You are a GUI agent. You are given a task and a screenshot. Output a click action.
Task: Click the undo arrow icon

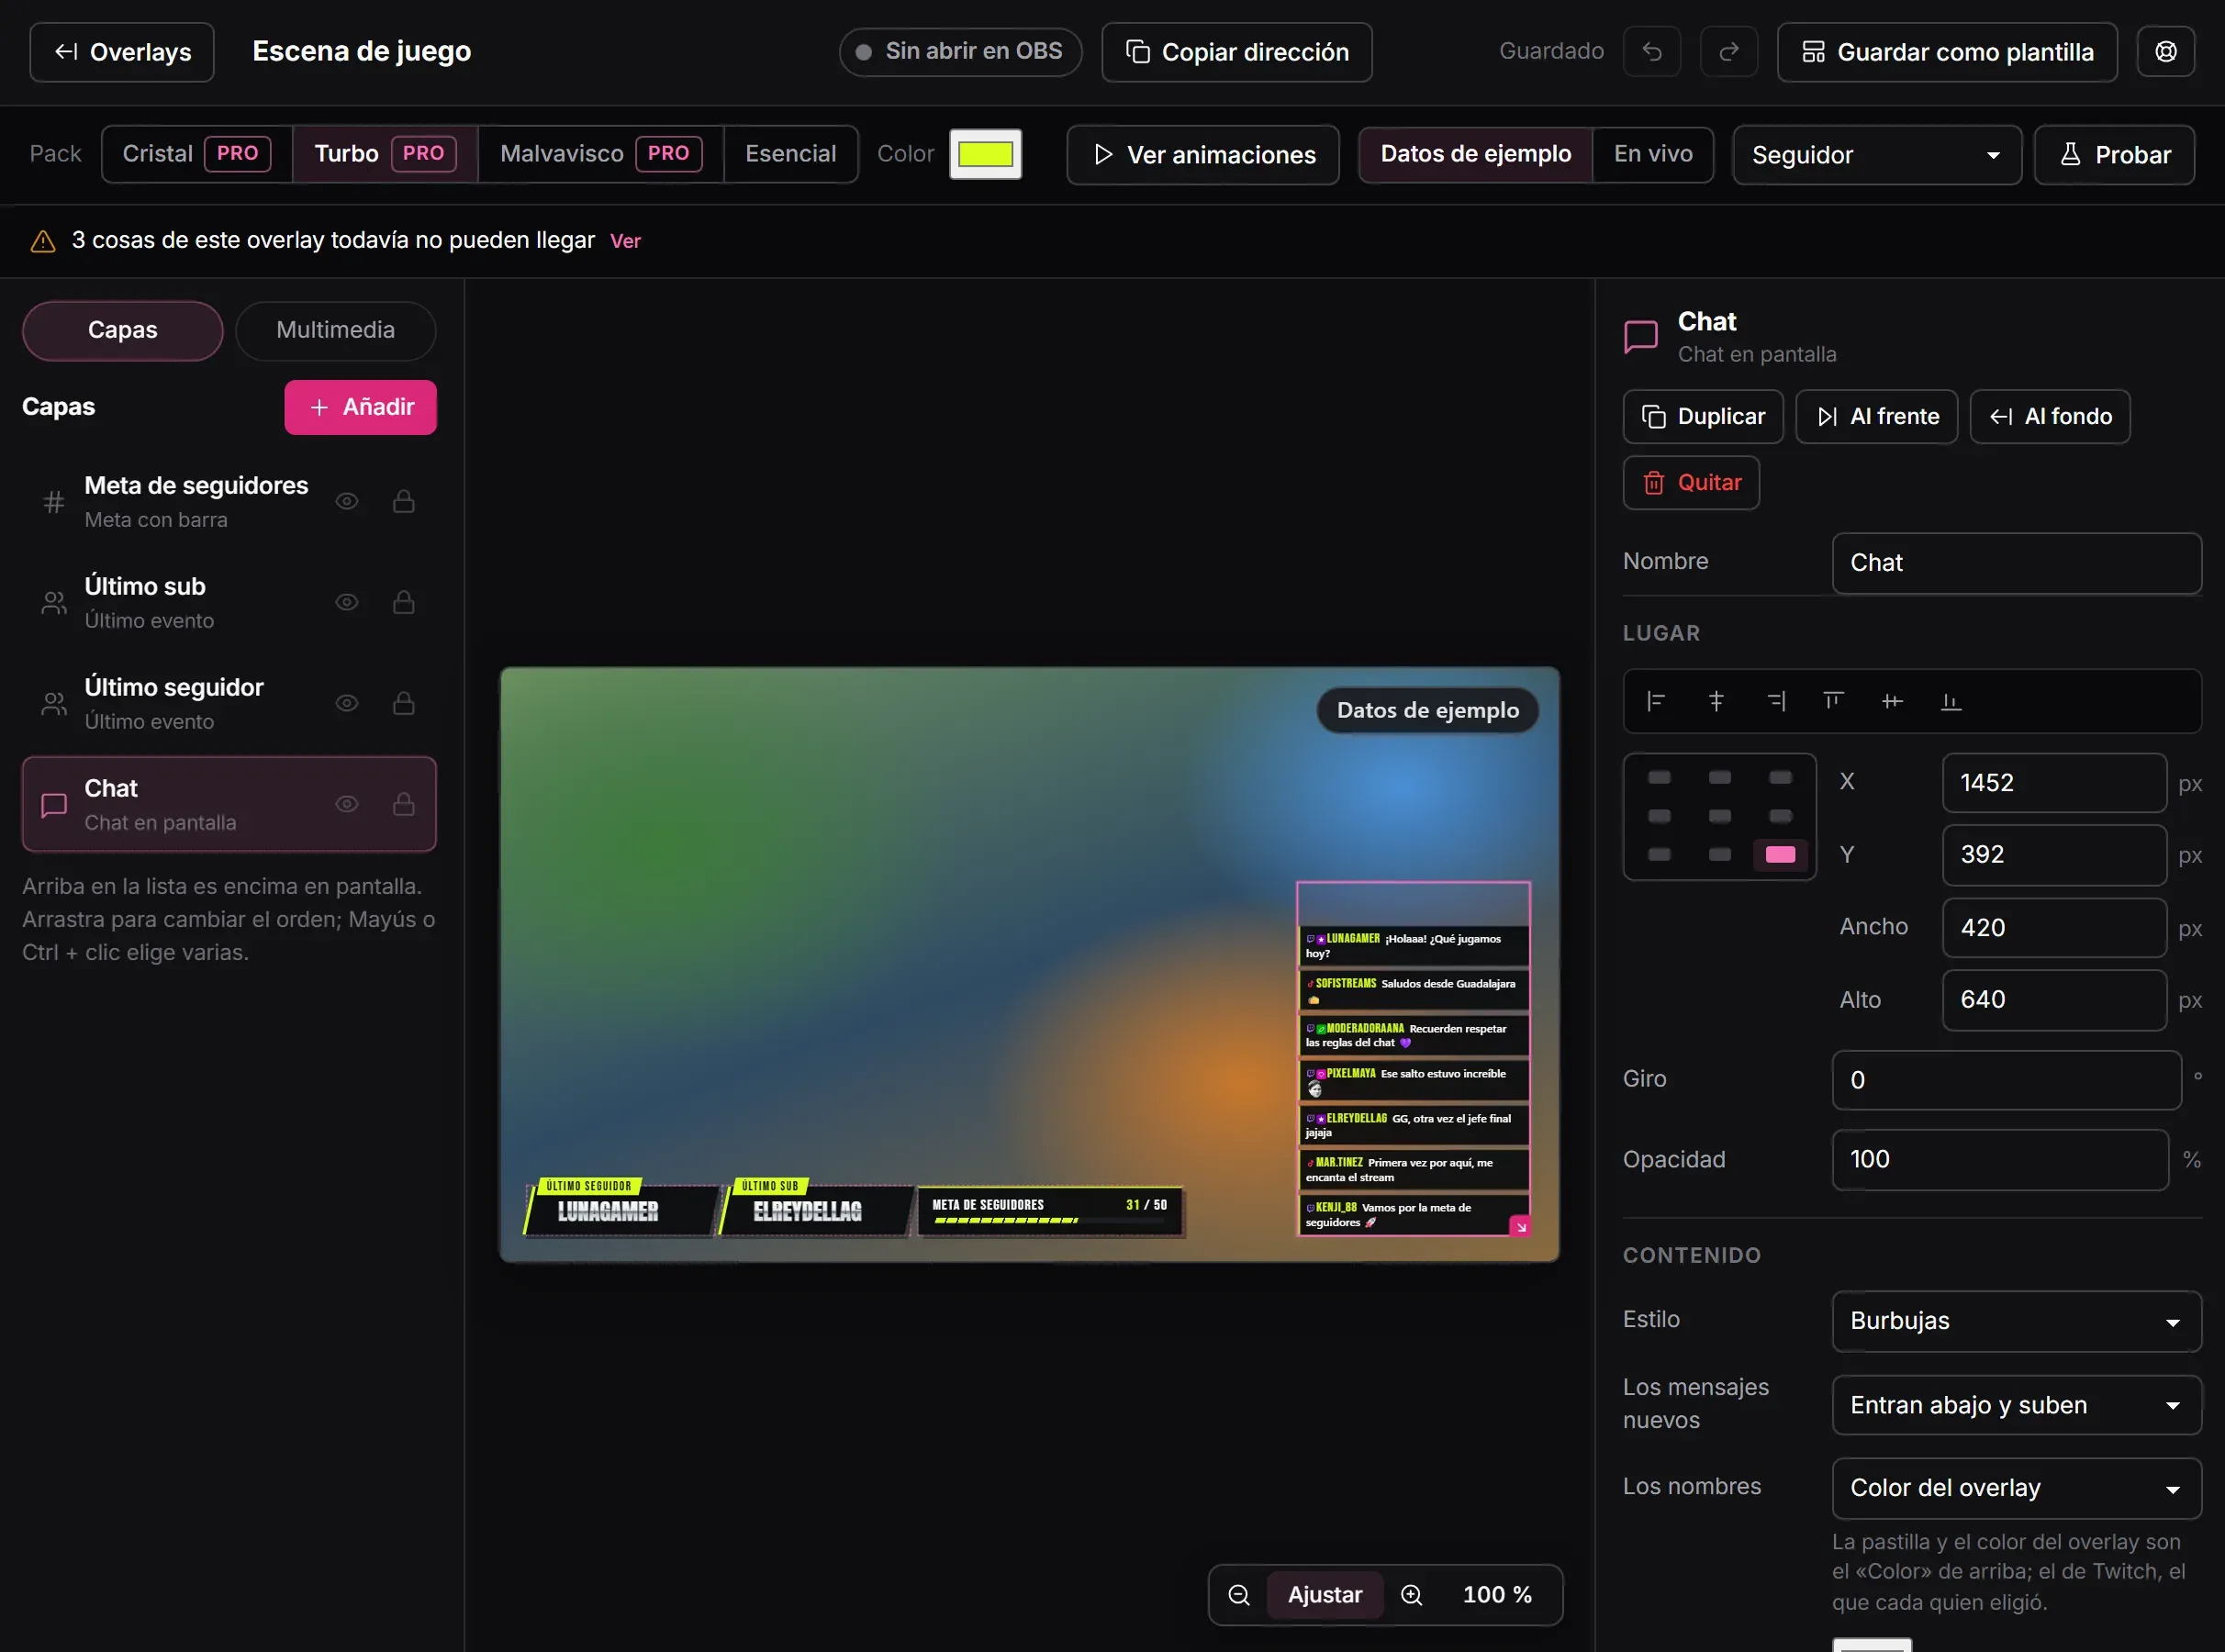click(1652, 52)
